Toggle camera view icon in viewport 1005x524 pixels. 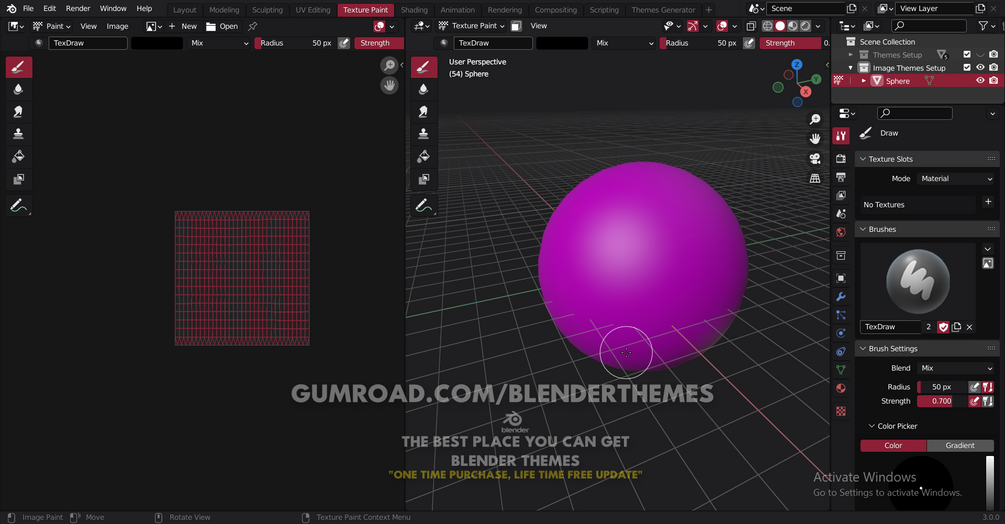click(815, 158)
